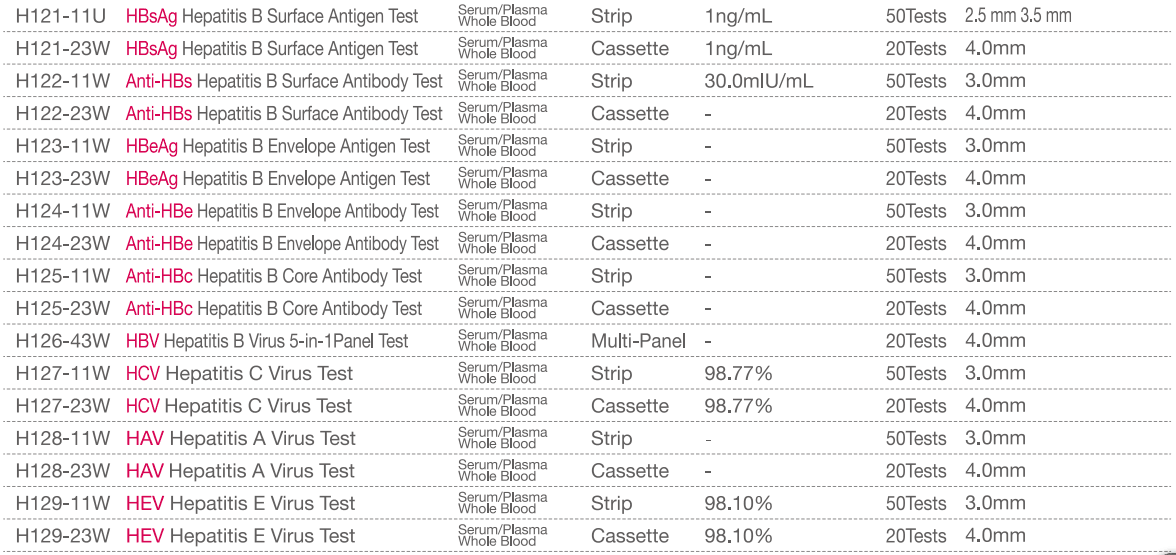Select product code H126-43W
Image resolution: width=1176 pixels, height=555 pixels.
[63, 341]
